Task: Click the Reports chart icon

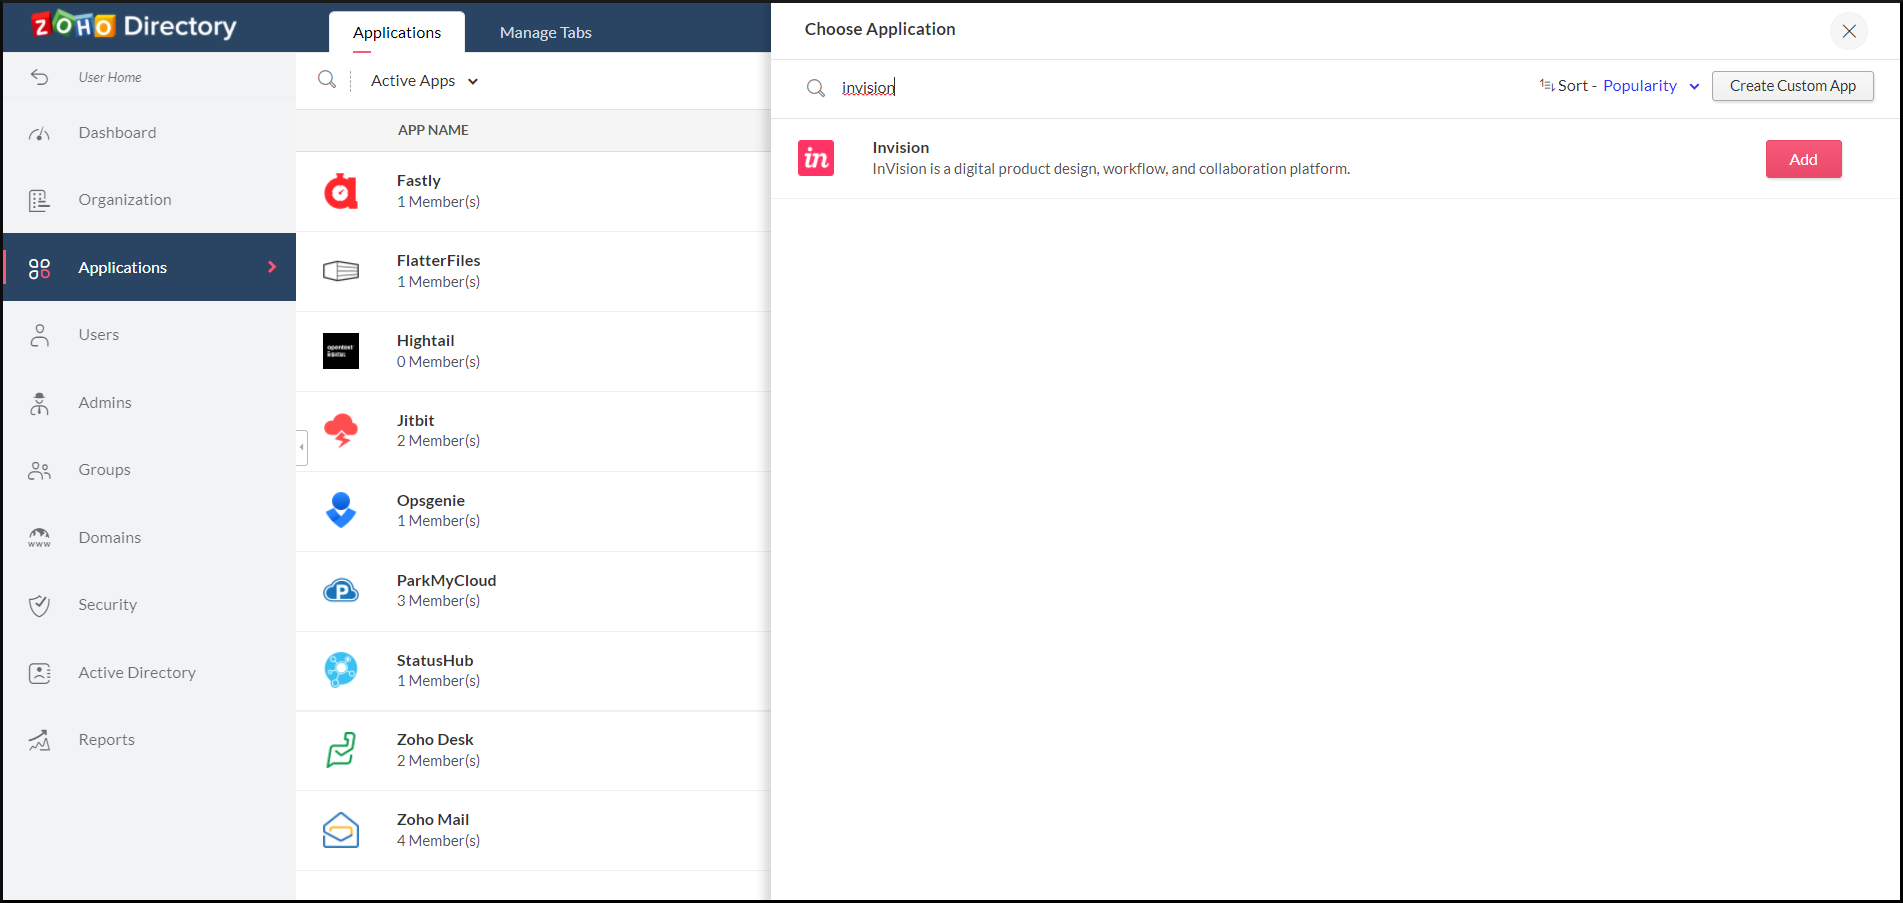Action: (x=39, y=740)
